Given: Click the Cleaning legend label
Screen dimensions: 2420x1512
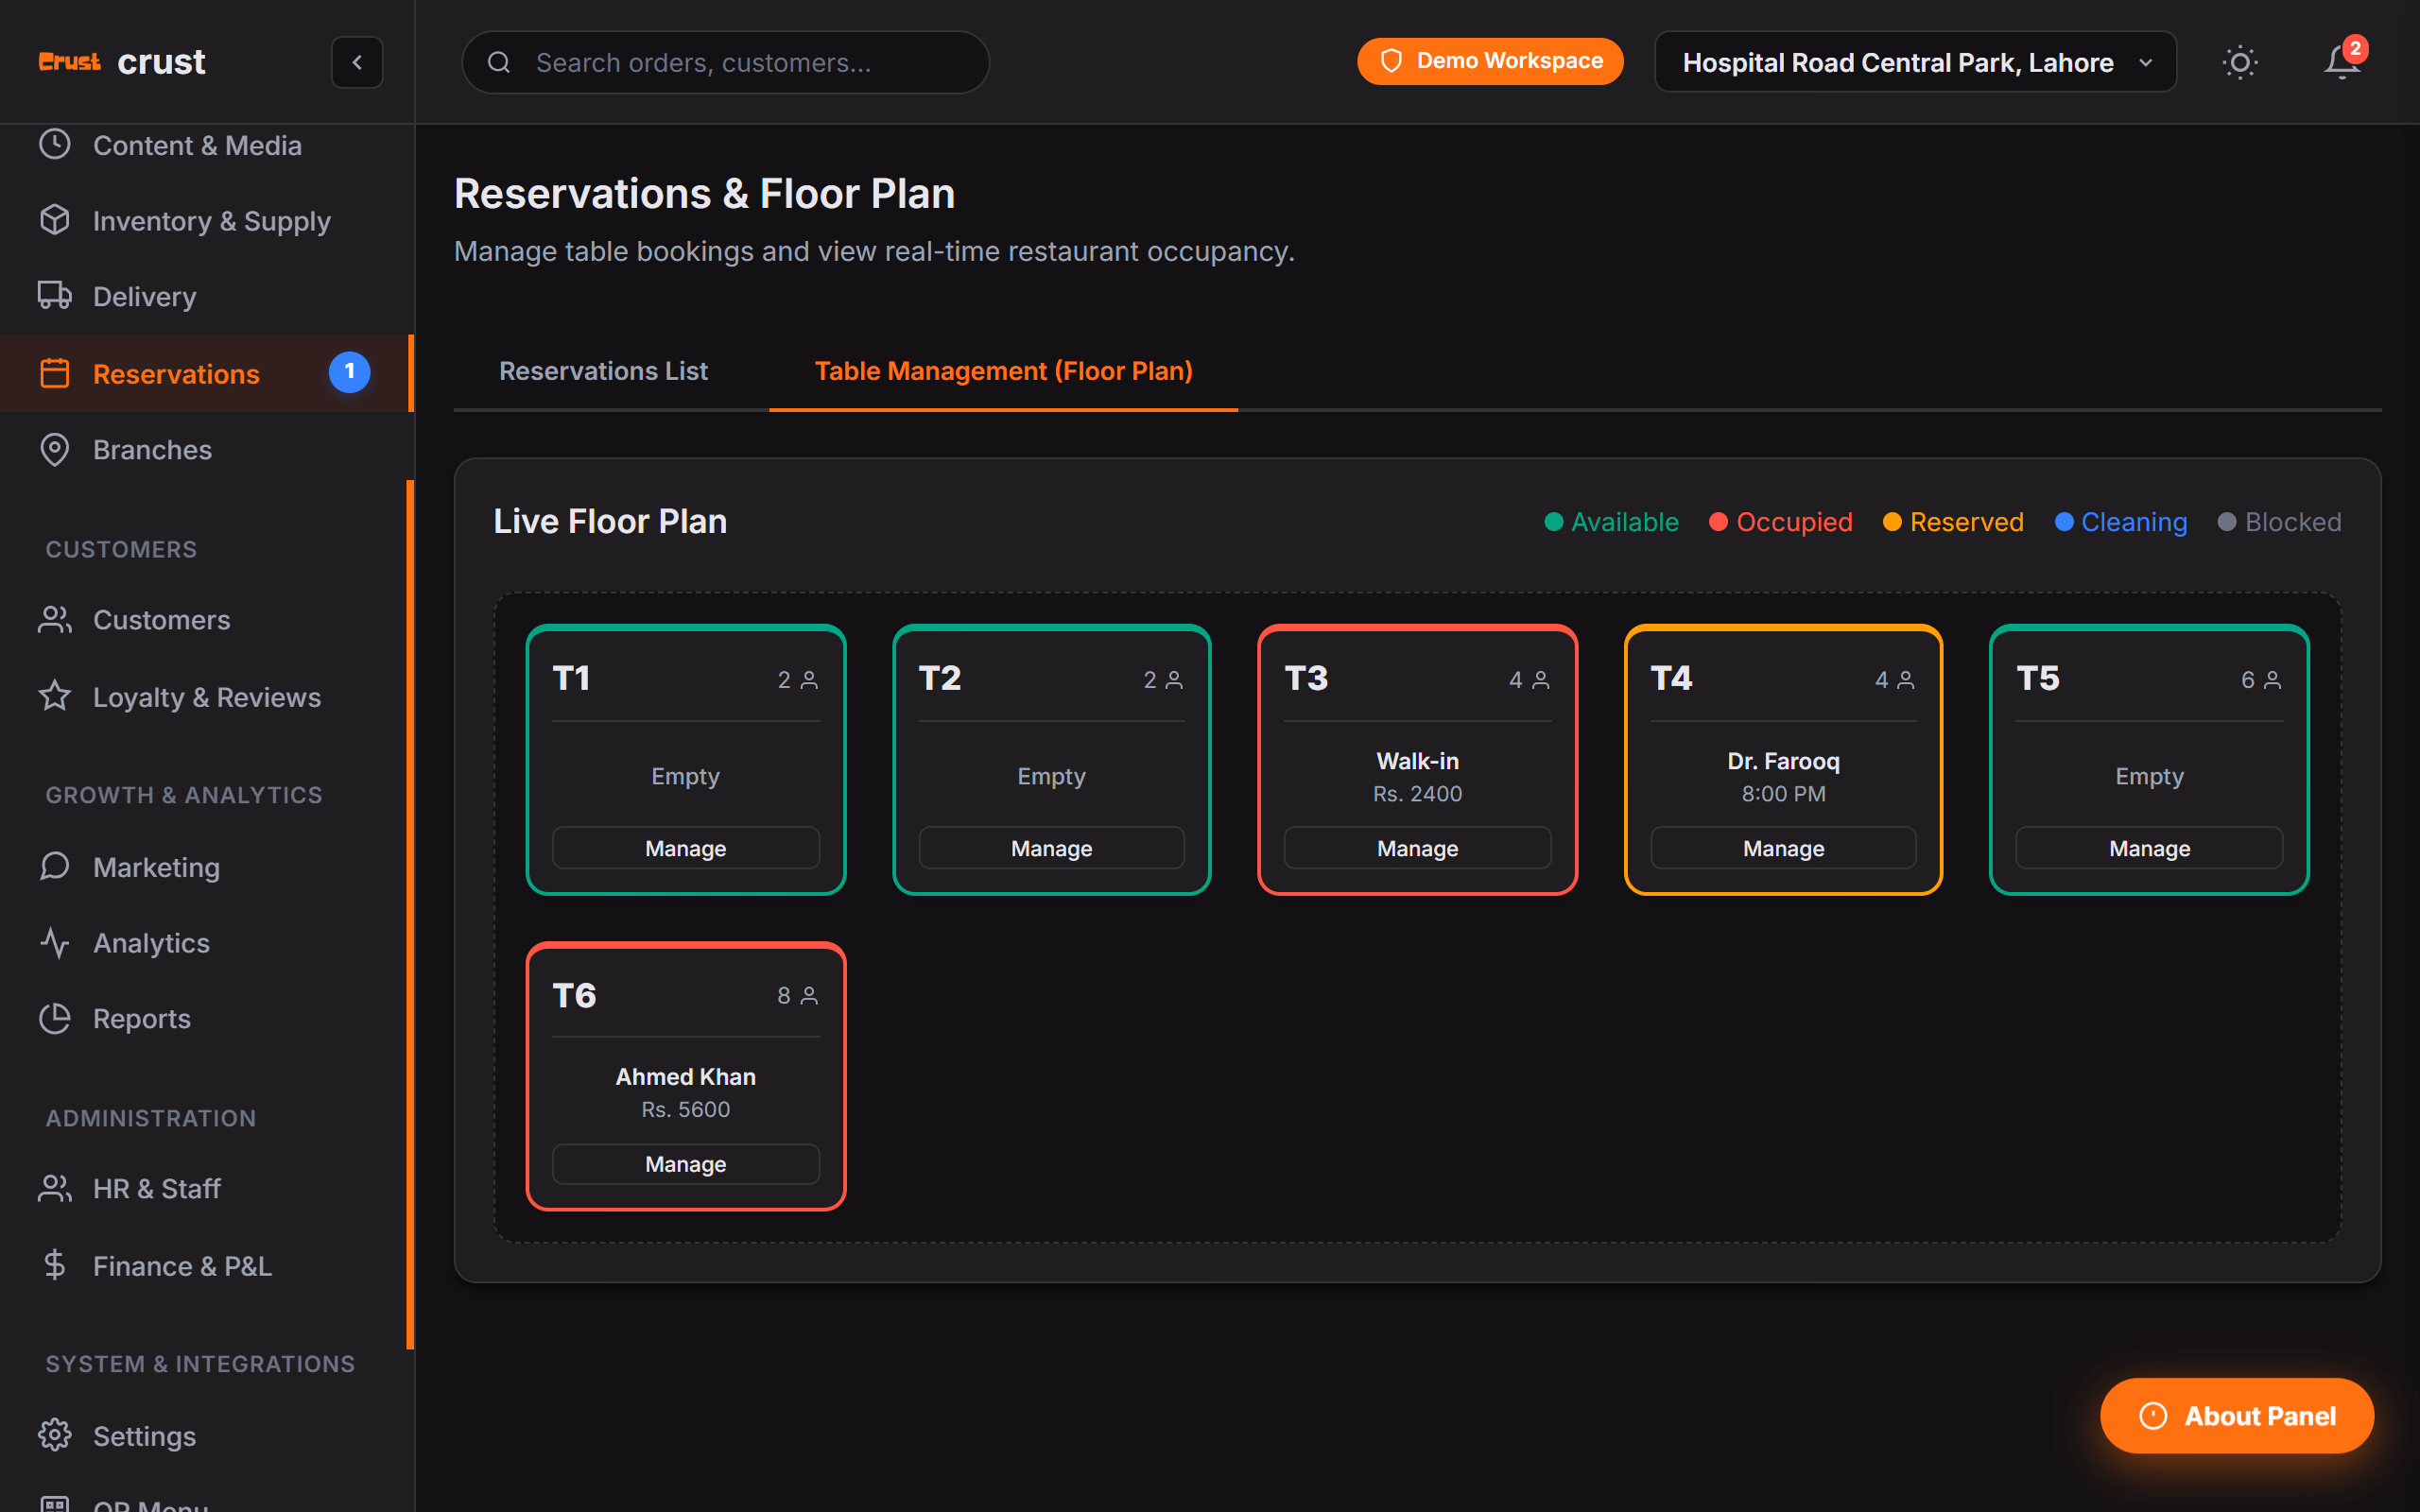Looking at the screenshot, I should coord(2134,522).
